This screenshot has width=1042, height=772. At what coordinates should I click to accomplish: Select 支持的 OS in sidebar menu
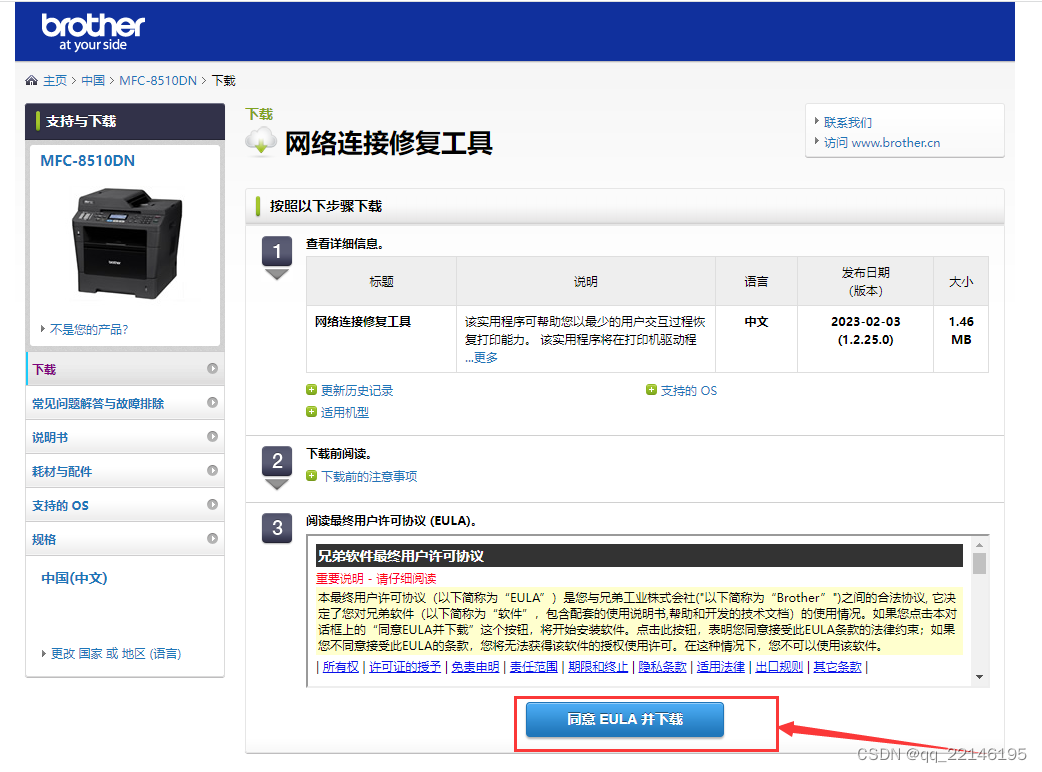click(125, 505)
